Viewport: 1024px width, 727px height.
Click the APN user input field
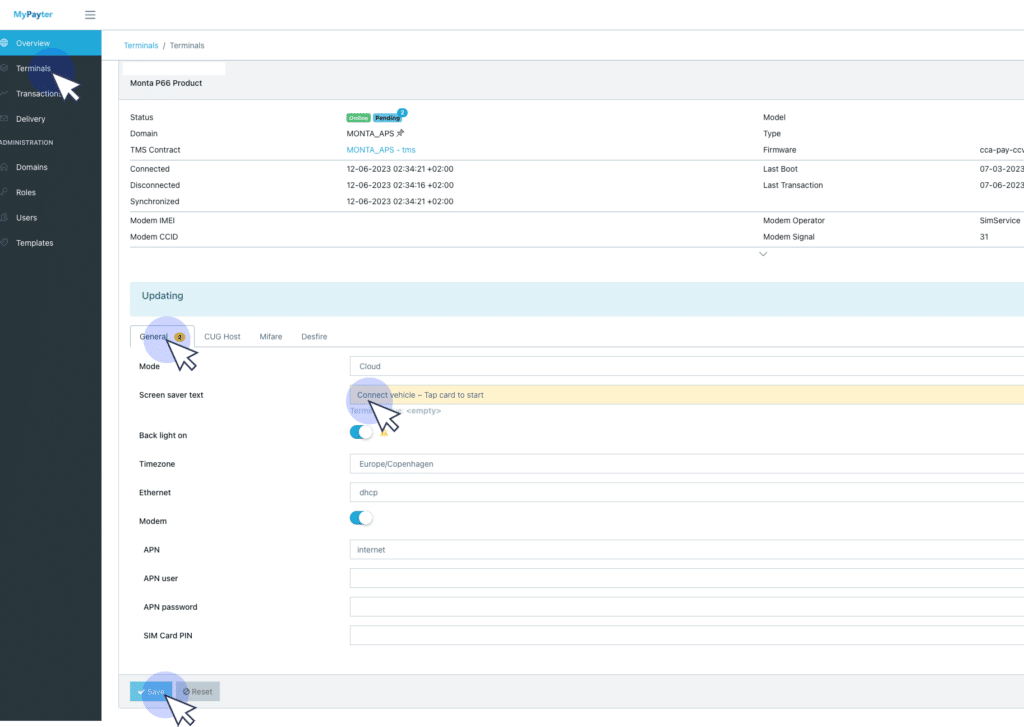[x=686, y=579]
